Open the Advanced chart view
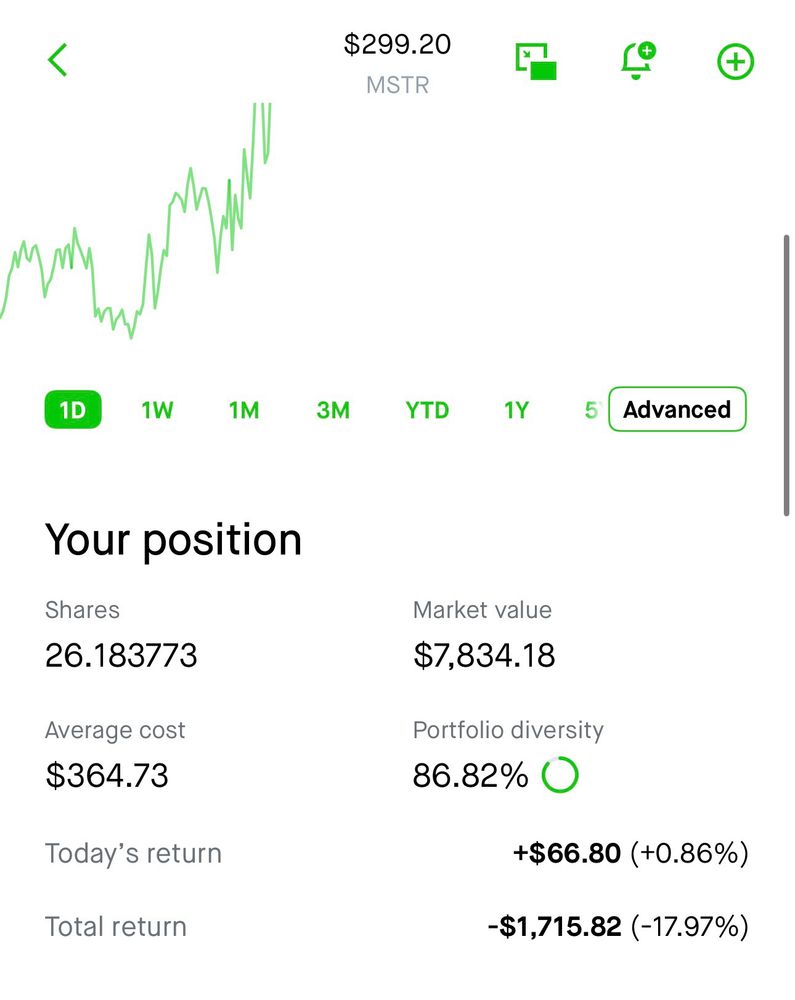Screen dimensions: 795x1000 [677, 409]
